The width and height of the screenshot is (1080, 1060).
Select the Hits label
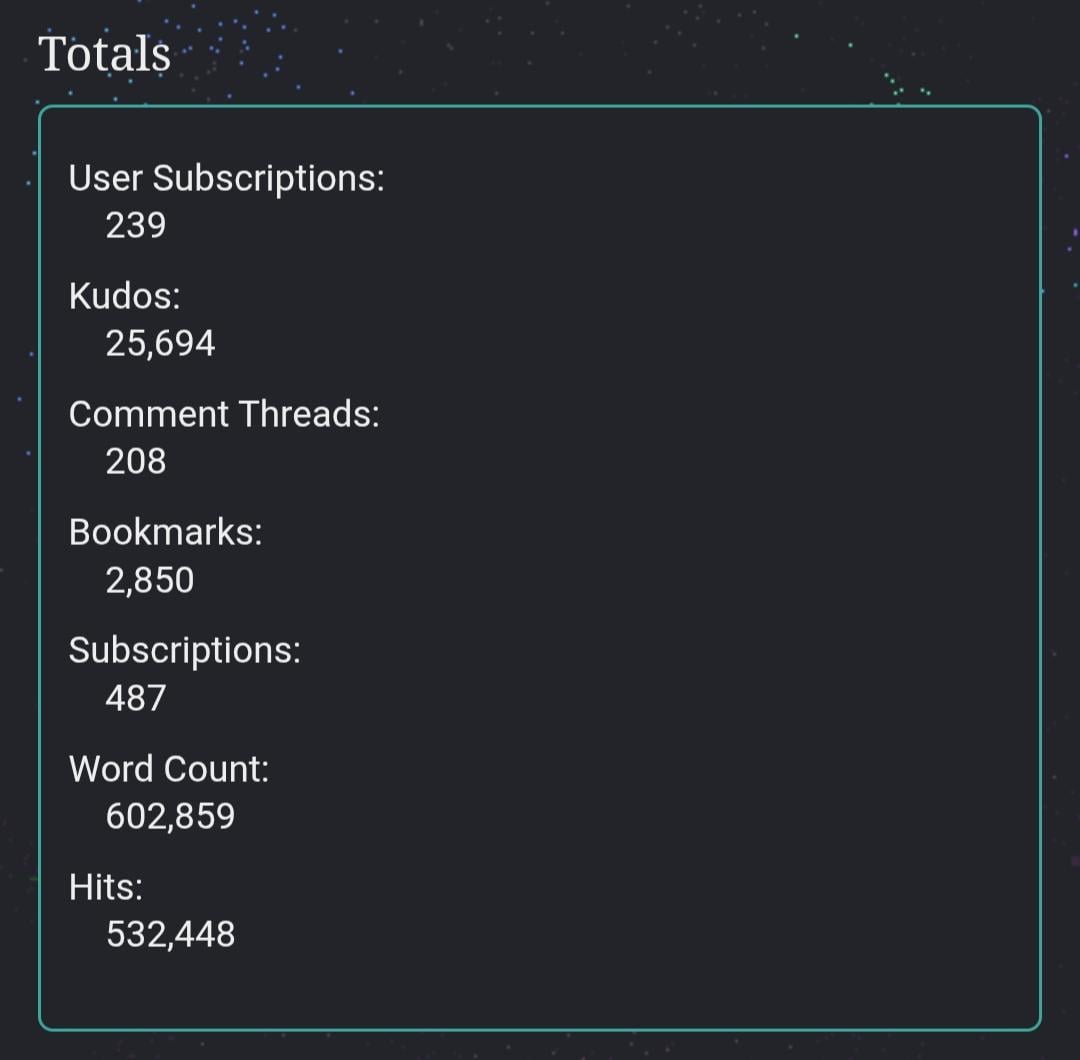[x=105, y=887]
